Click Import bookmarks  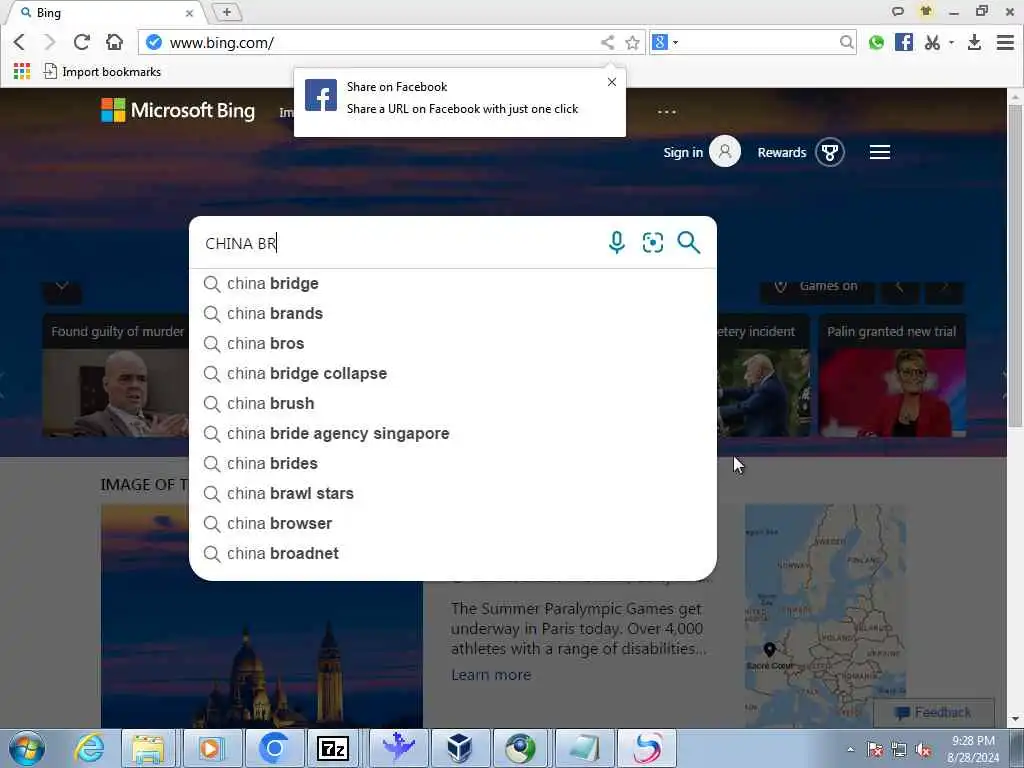pos(103,72)
